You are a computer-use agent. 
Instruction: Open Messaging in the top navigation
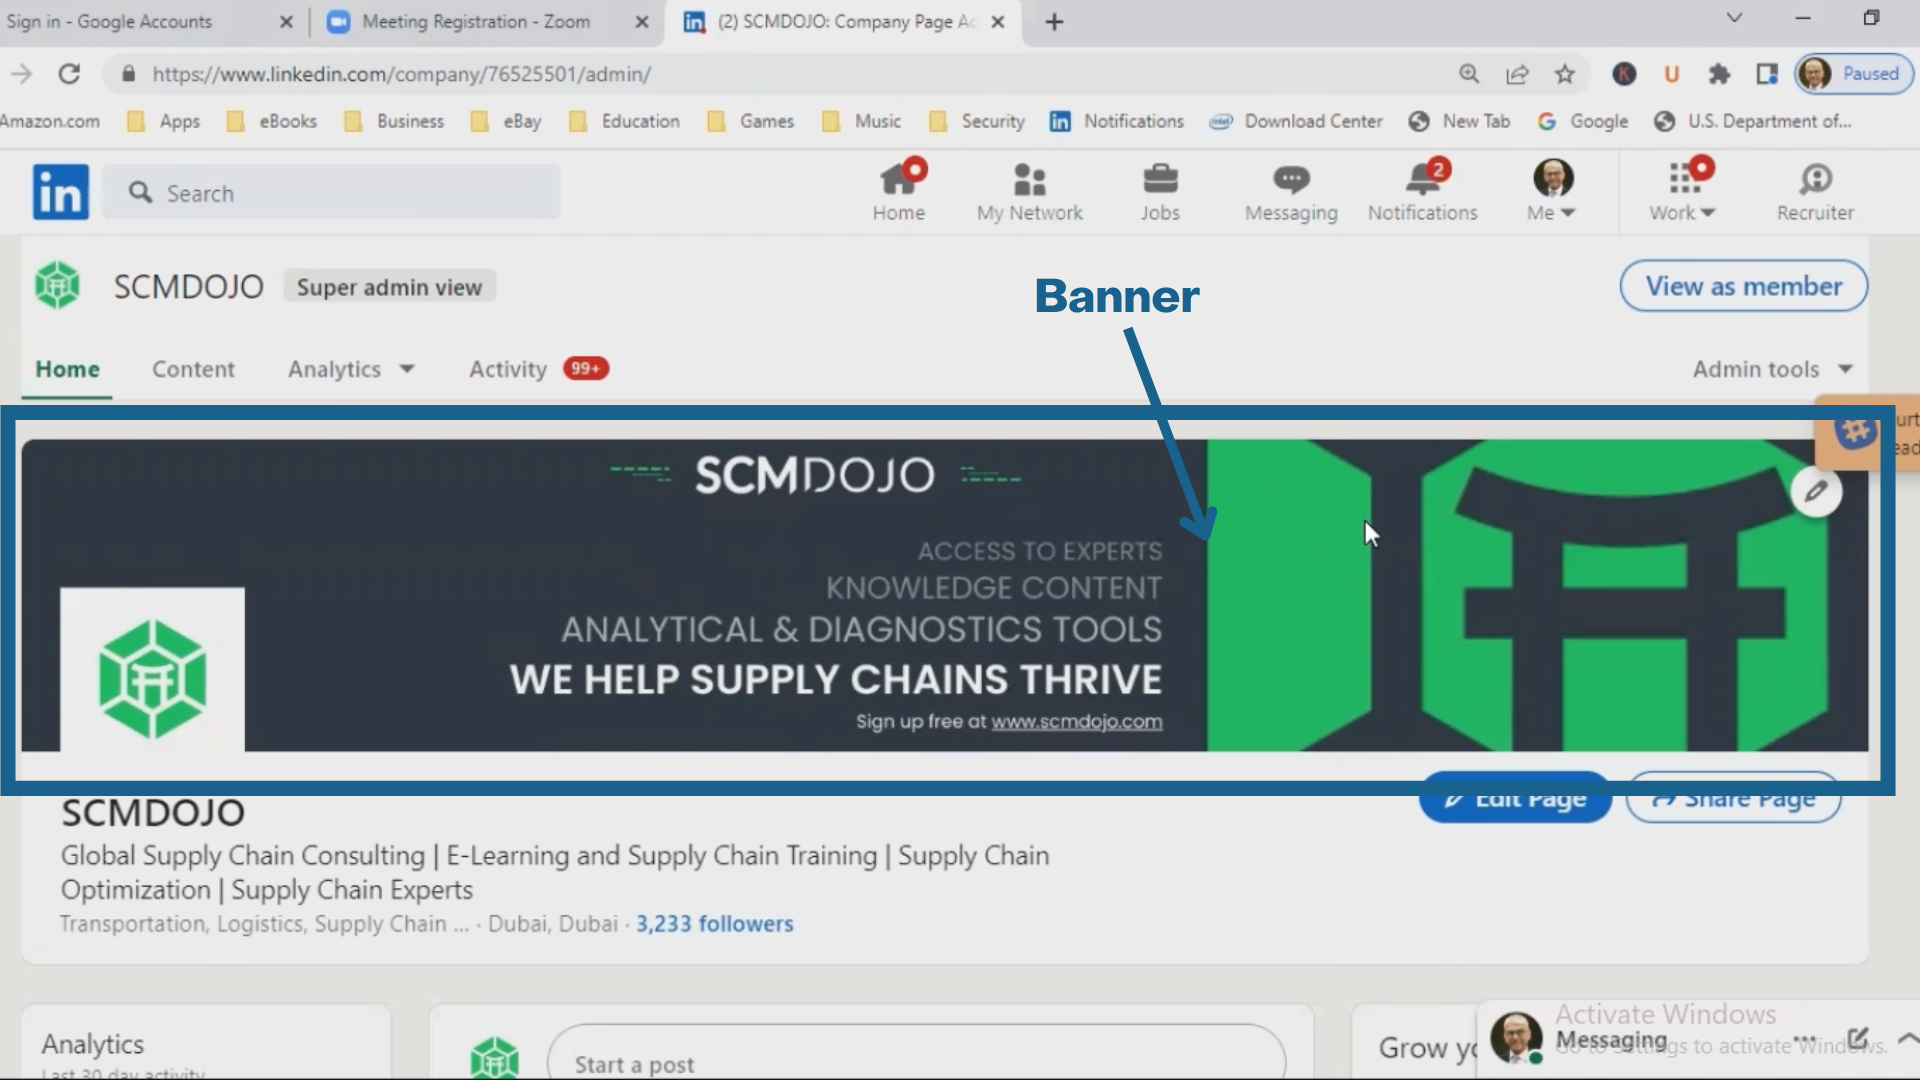tap(1291, 192)
